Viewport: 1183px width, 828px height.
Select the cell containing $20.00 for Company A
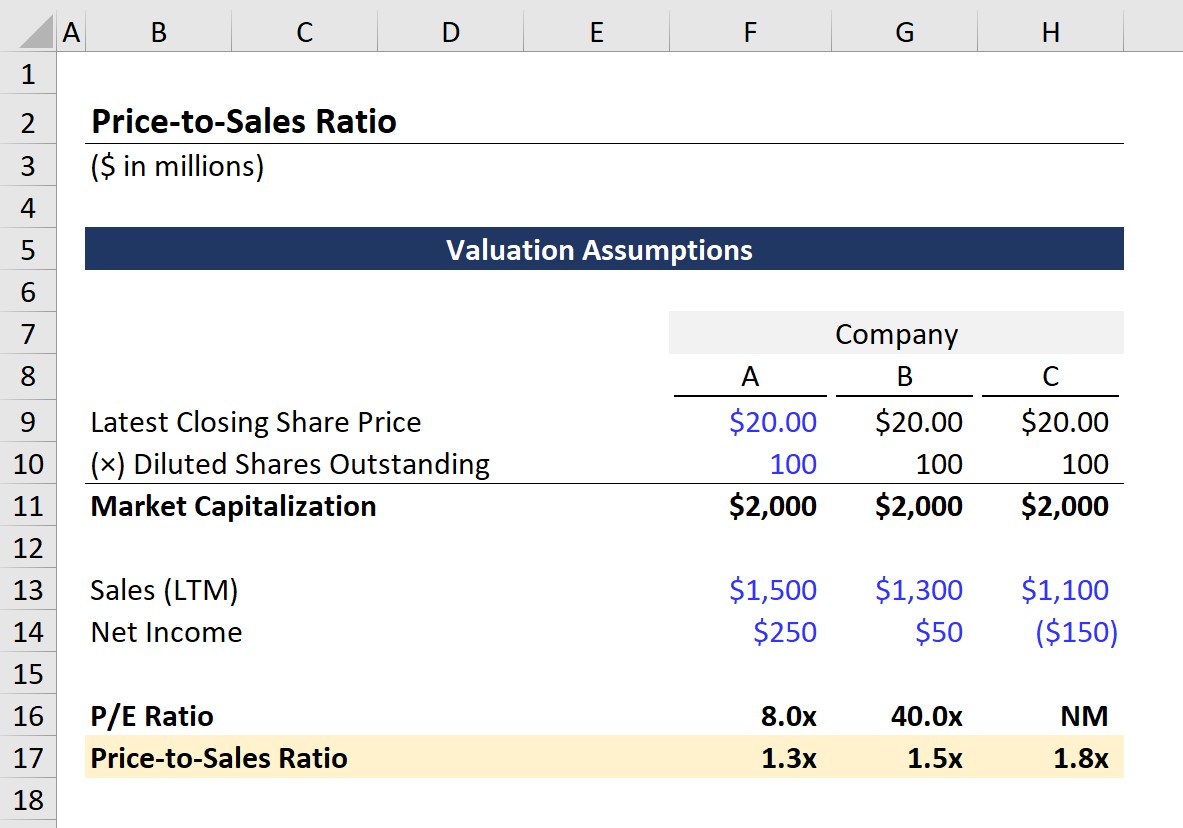coord(773,422)
